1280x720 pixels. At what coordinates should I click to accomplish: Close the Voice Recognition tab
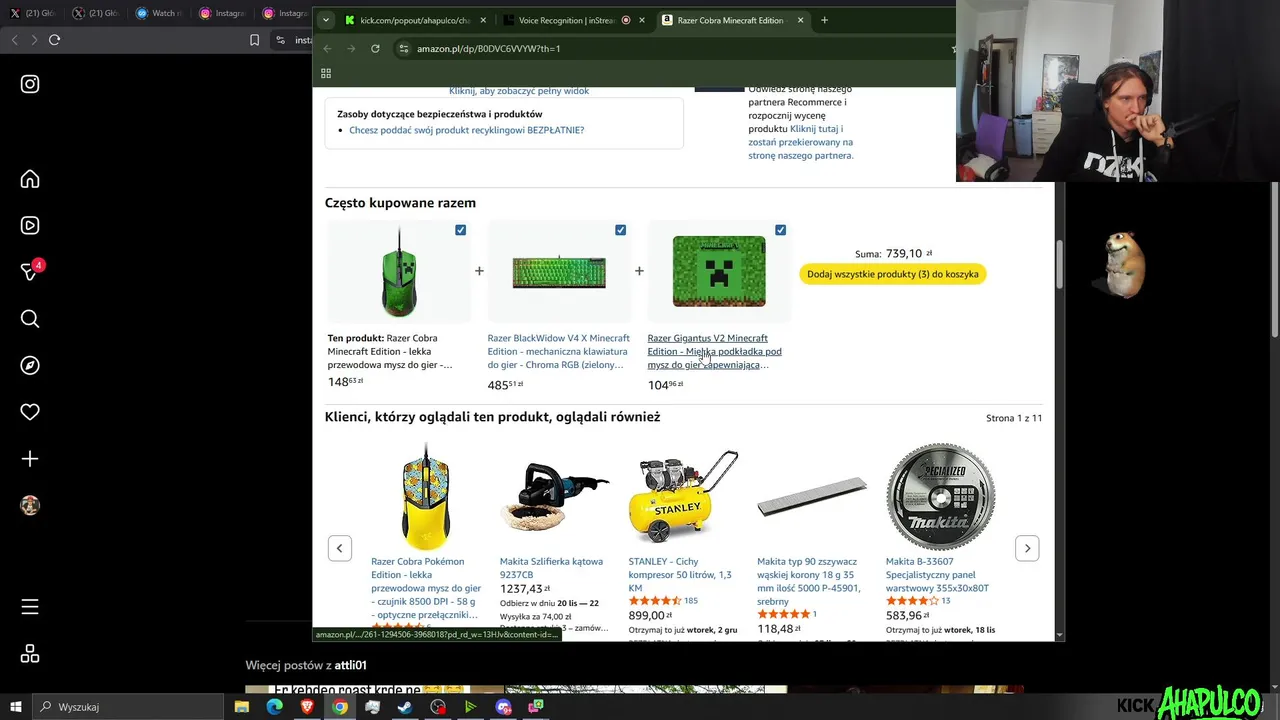click(642, 20)
